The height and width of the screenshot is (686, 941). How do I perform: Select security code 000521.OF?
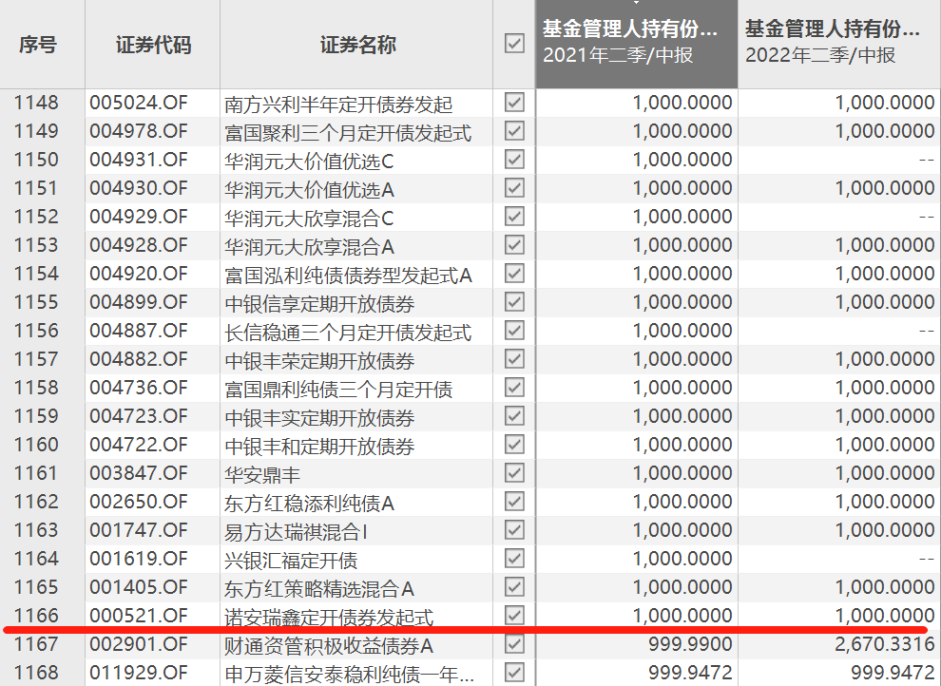coord(139,616)
